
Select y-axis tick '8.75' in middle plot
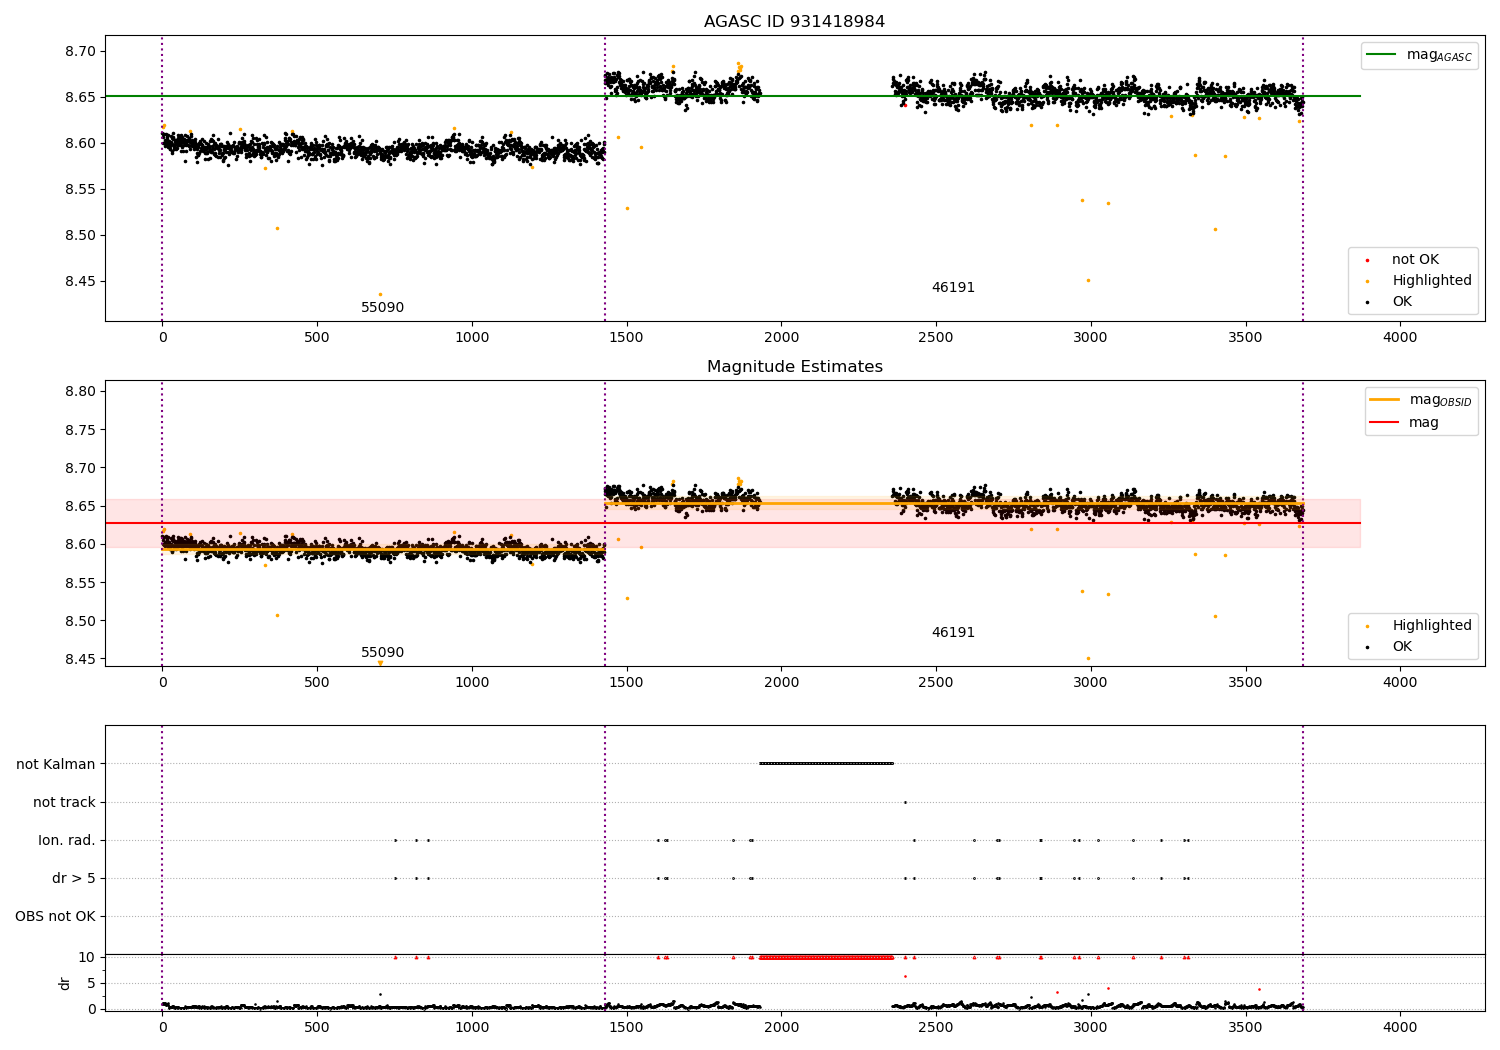pyautogui.click(x=80, y=430)
